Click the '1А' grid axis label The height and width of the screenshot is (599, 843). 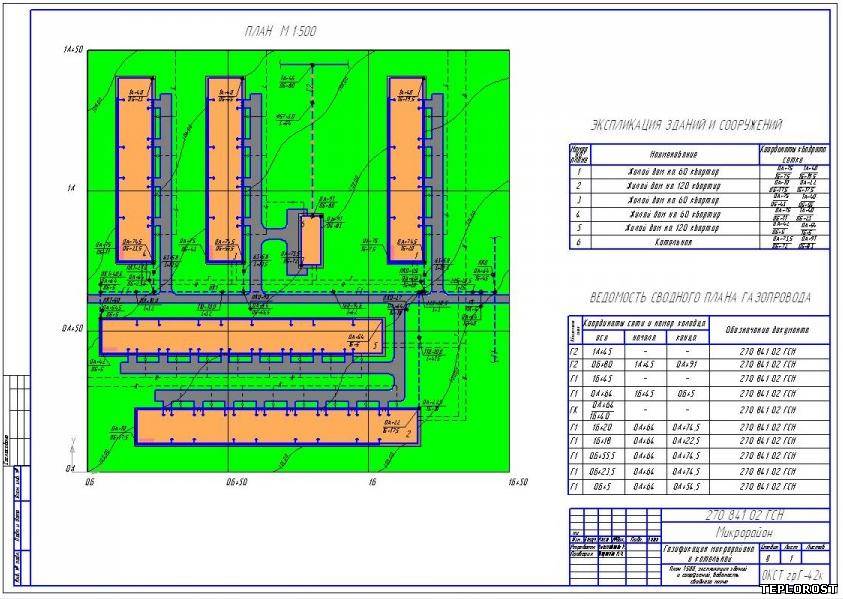pyautogui.click(x=72, y=189)
